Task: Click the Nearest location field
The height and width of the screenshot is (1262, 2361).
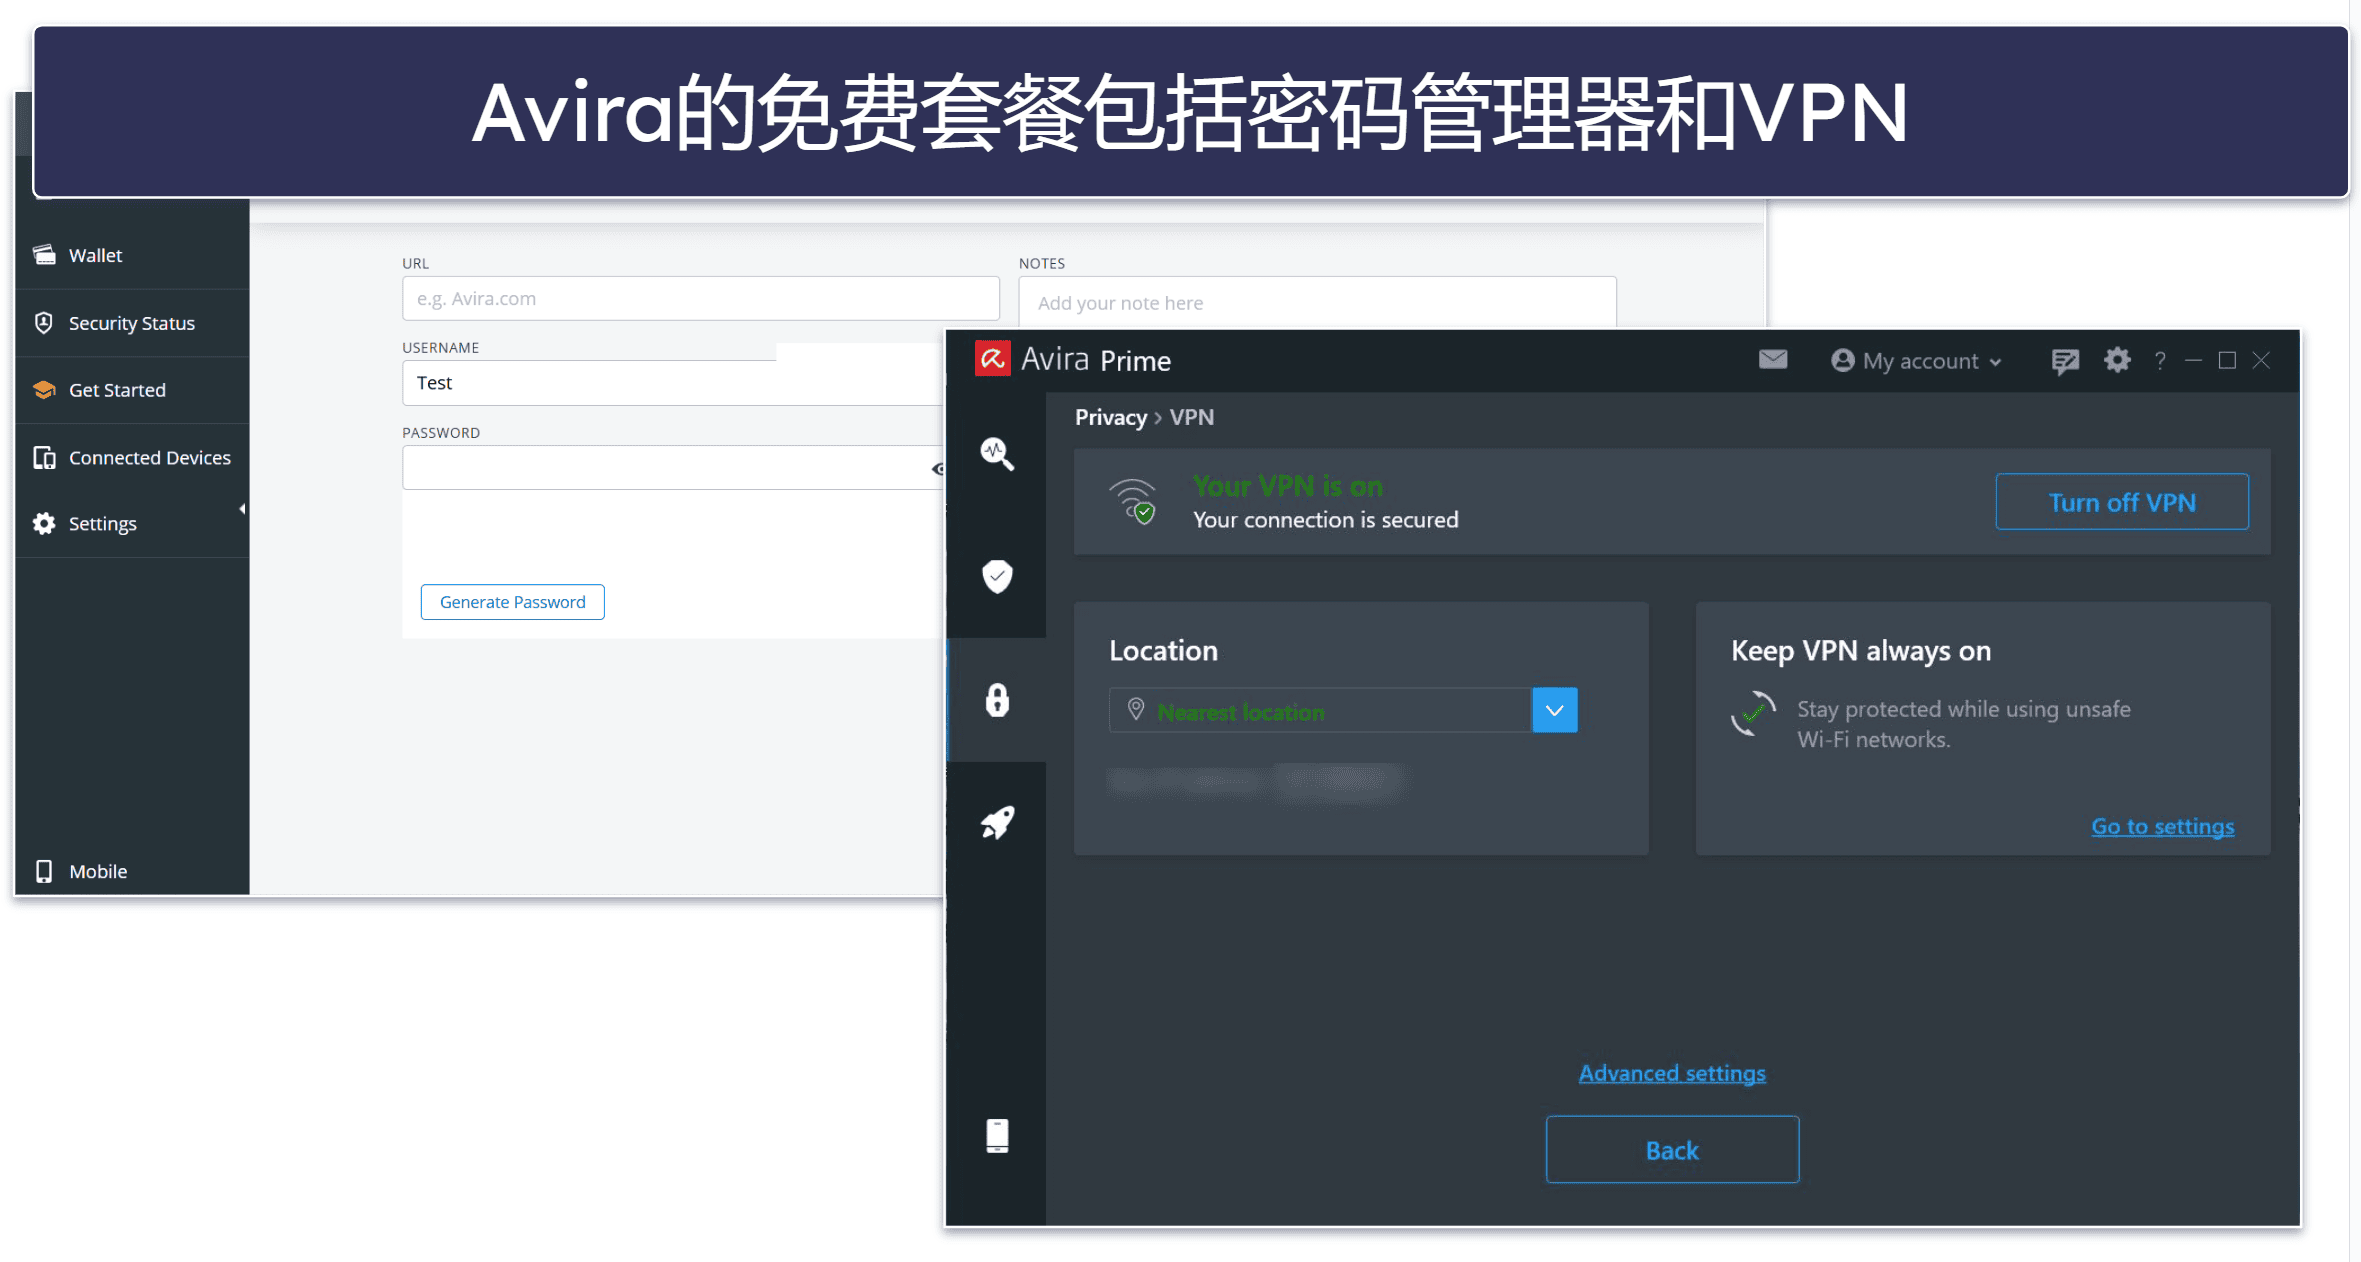Action: point(1320,710)
